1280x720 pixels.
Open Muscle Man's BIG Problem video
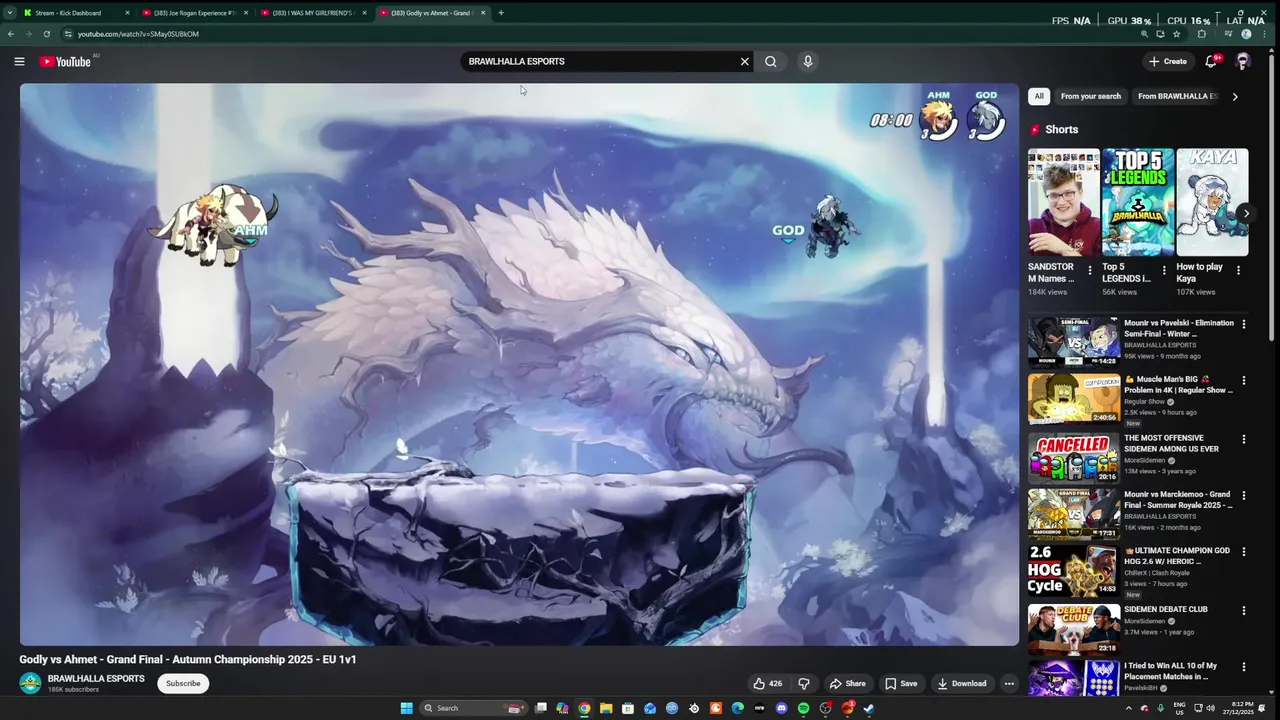click(1074, 399)
